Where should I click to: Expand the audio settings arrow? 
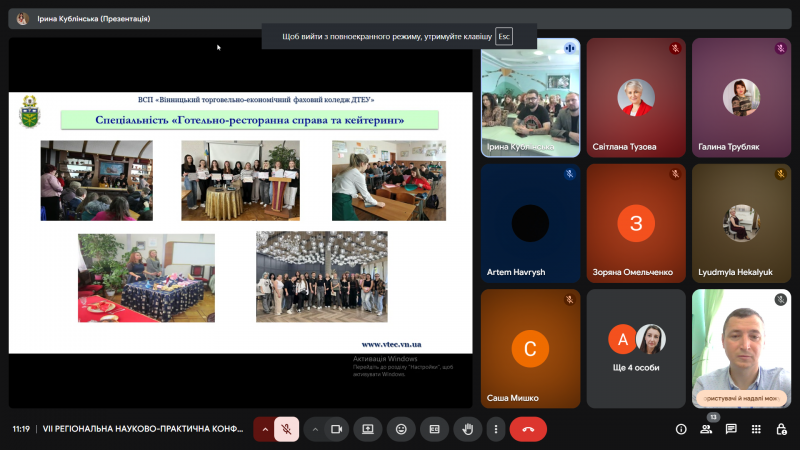[265, 429]
